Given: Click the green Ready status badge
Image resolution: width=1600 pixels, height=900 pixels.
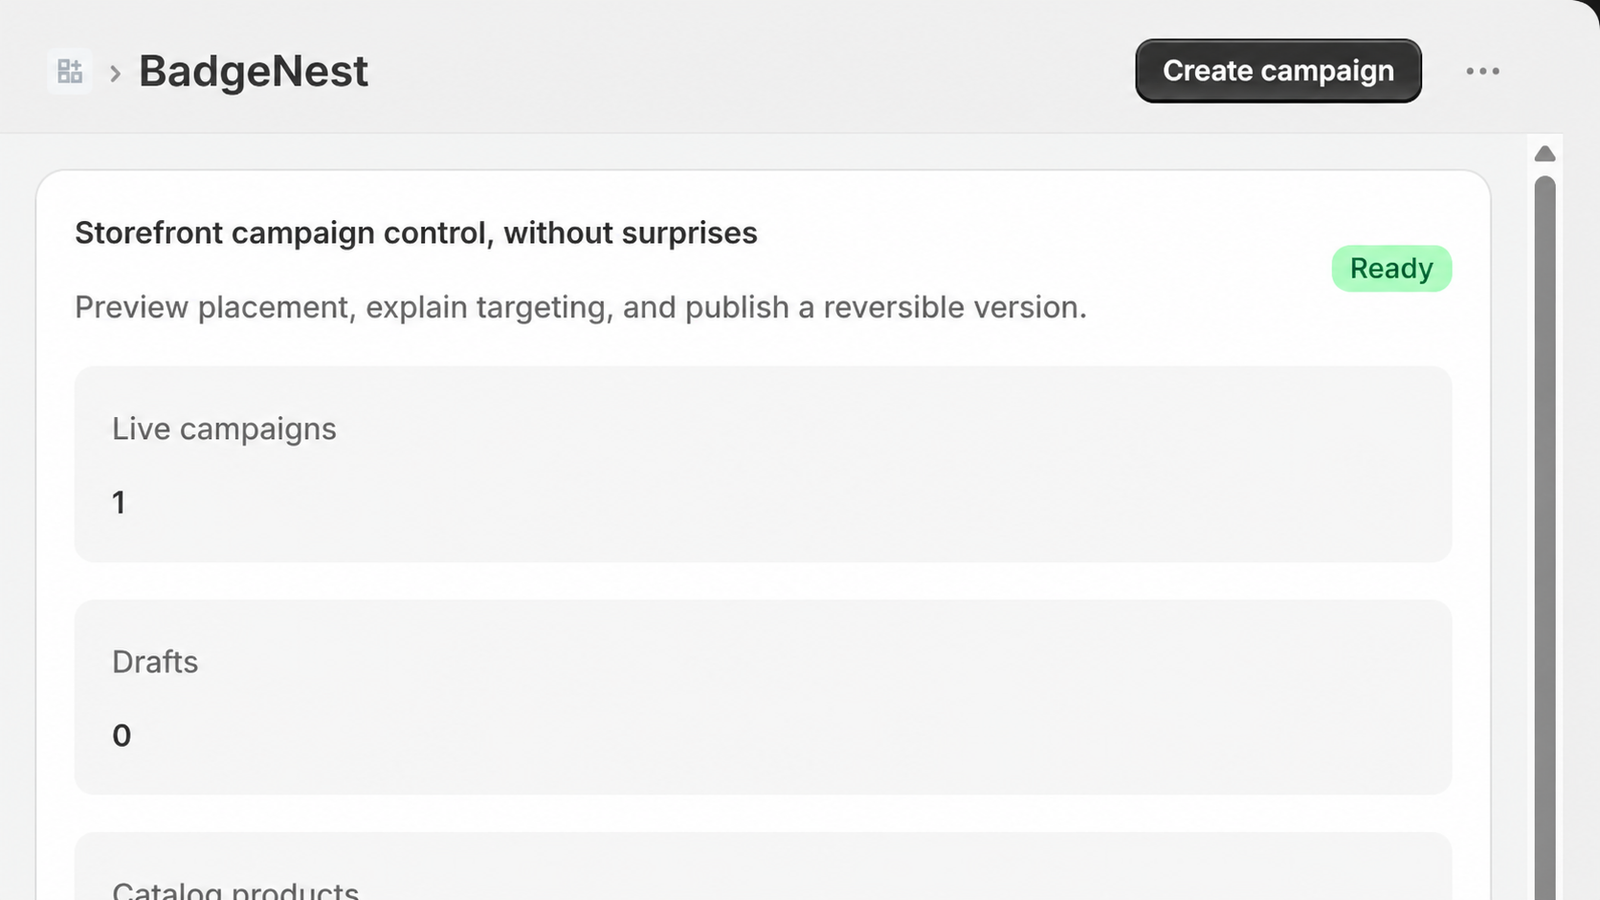Looking at the screenshot, I should click(x=1391, y=268).
